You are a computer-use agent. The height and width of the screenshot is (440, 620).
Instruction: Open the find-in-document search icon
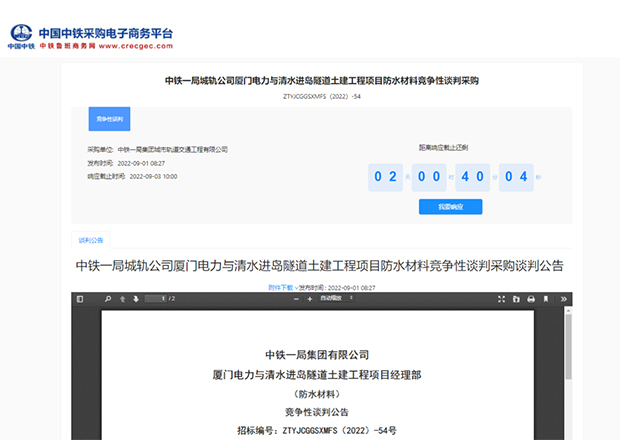[x=108, y=299]
